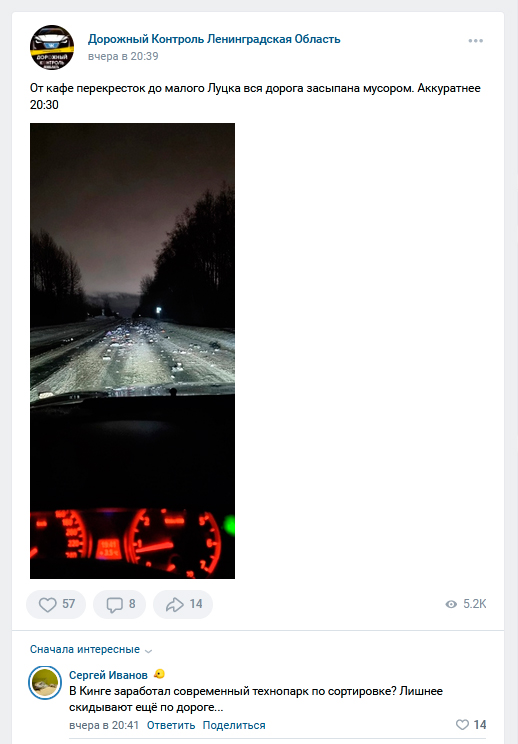Viewport: 518px width, 744px height.
Task: Open the post timestamp вчера в 20:39
Action: [x=123, y=56]
